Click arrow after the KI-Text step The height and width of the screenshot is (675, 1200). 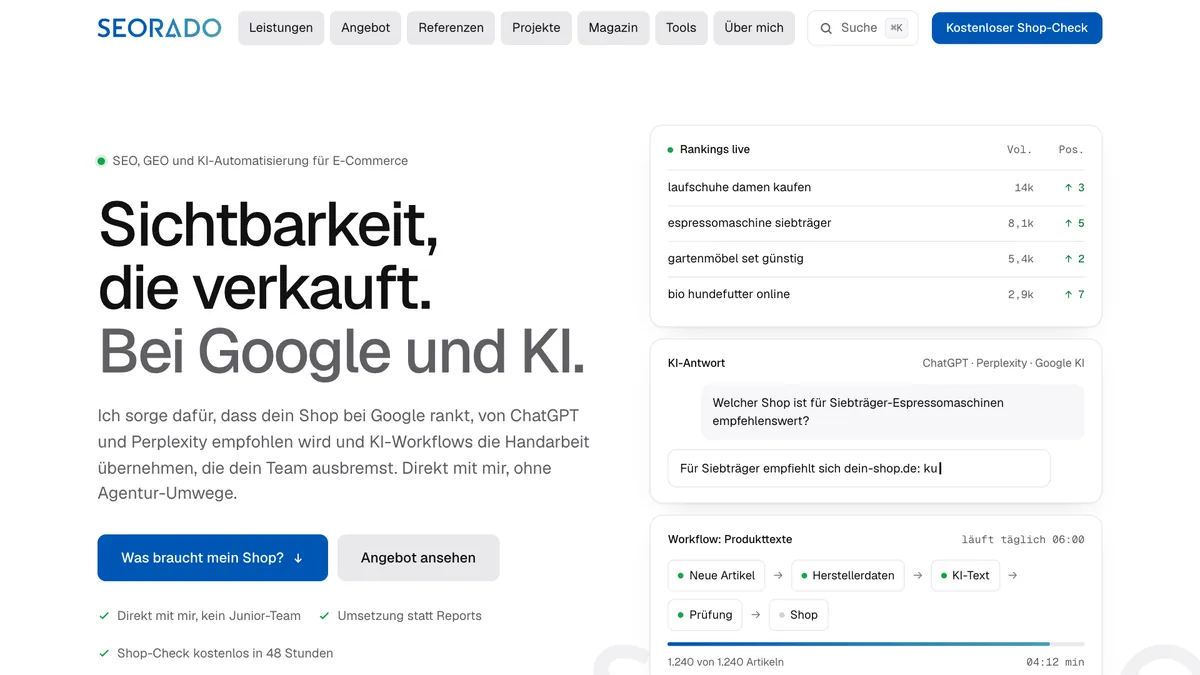coord(1013,576)
